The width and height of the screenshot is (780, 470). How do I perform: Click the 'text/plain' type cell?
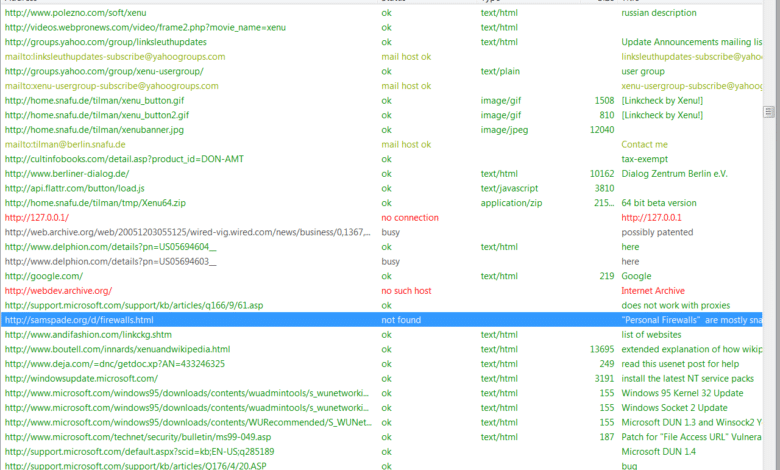pyautogui.click(x=500, y=72)
